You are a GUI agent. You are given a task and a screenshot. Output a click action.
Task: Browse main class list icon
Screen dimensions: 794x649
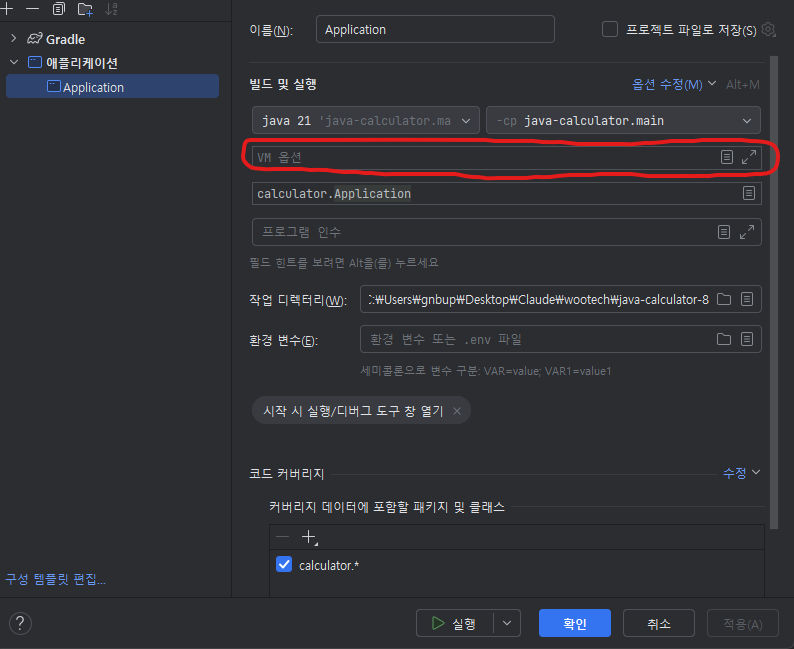(749, 193)
